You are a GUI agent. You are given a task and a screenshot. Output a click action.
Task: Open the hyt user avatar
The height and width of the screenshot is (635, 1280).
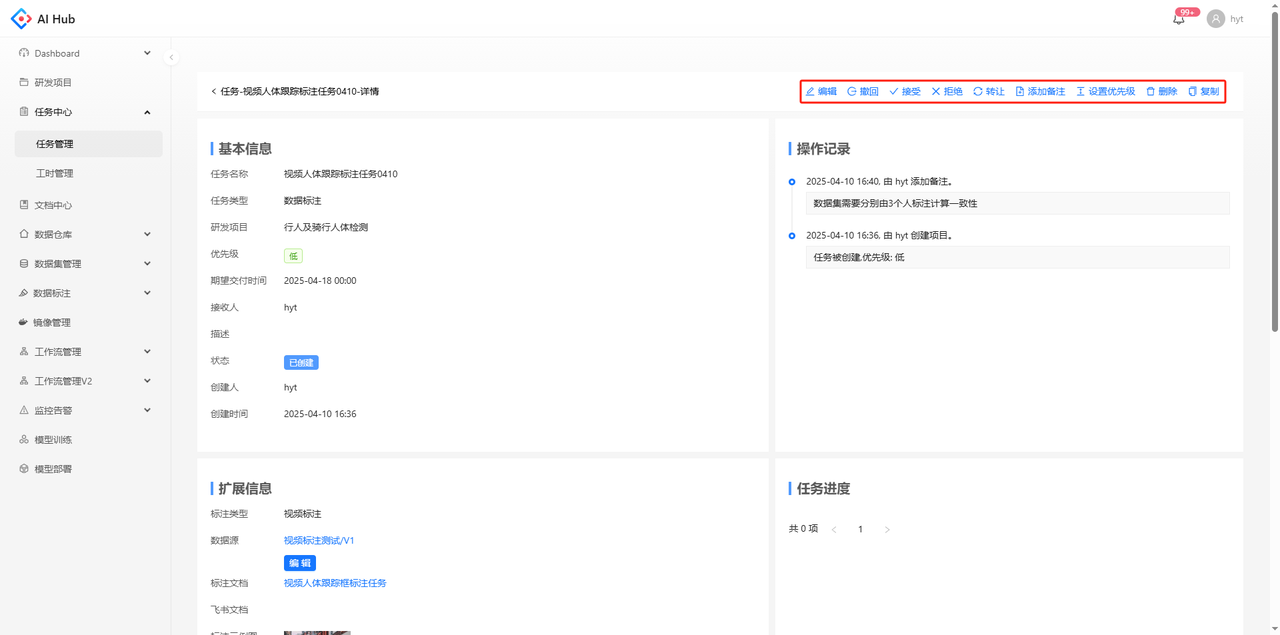coord(1215,19)
